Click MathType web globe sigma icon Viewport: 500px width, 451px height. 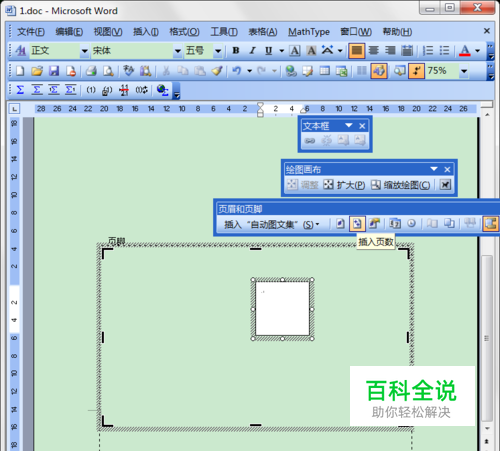pos(163,90)
